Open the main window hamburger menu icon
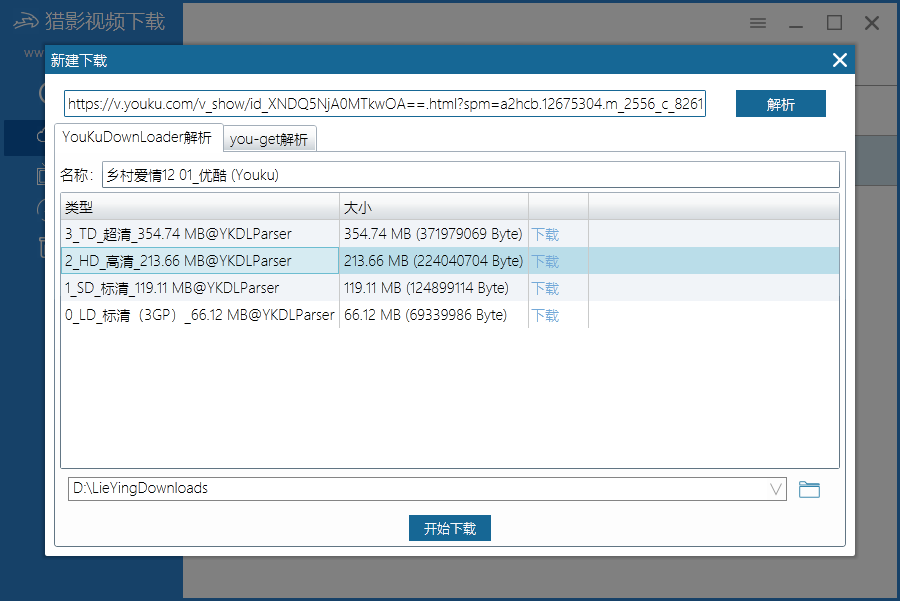The width and height of the screenshot is (900, 601). coord(758,23)
